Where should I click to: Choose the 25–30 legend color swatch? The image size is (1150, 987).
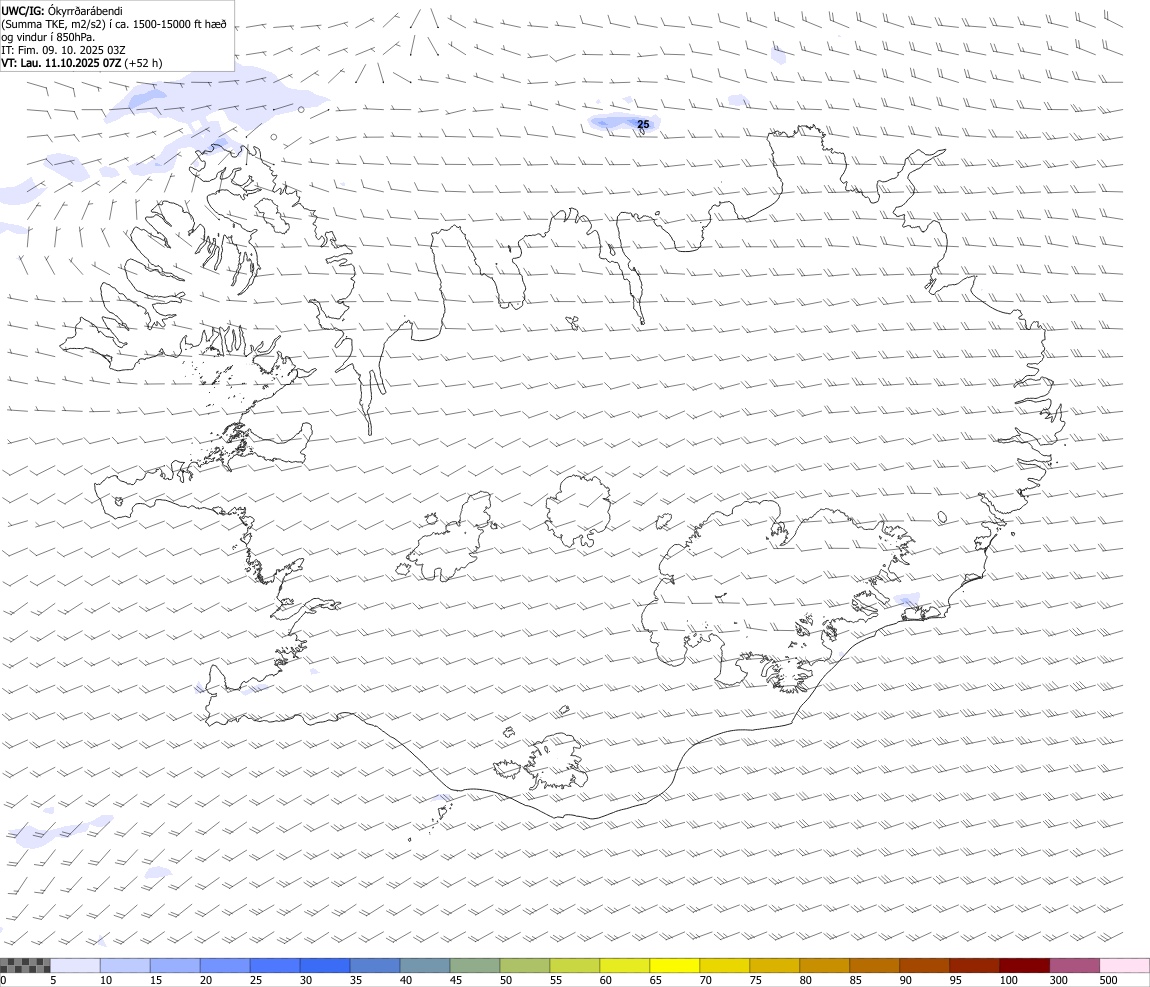point(274,965)
